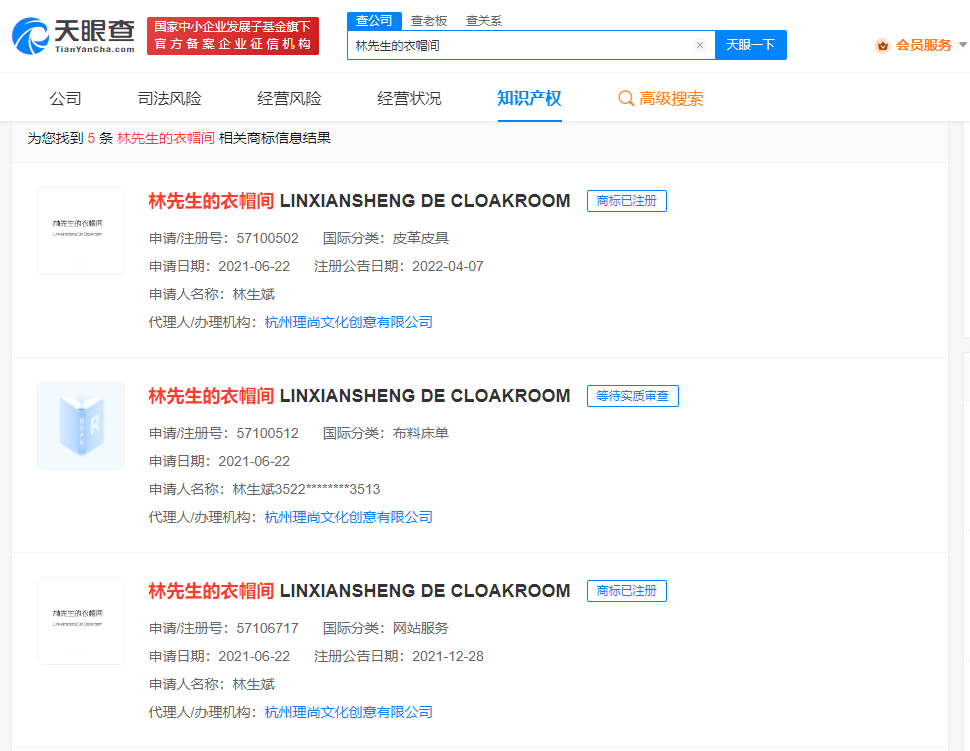Switch to the 知识产权 tab
The height and width of the screenshot is (751, 970).
pos(529,99)
